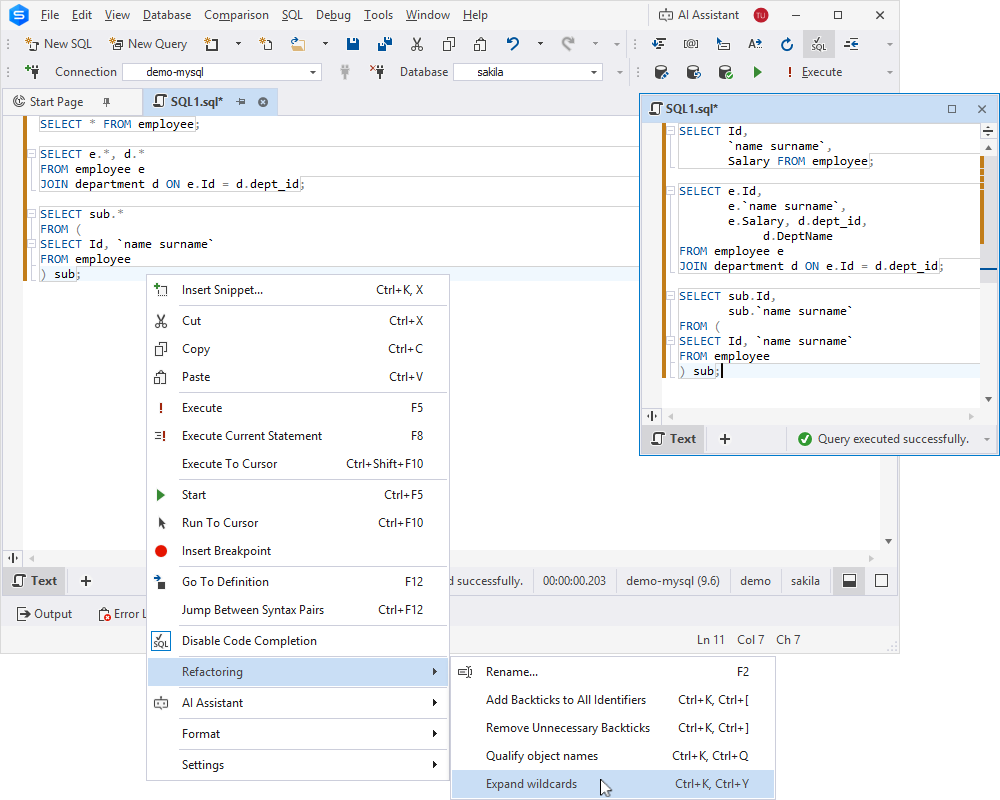Open the dropdown arrow next to Undo
The height and width of the screenshot is (800, 1000).
(540, 44)
